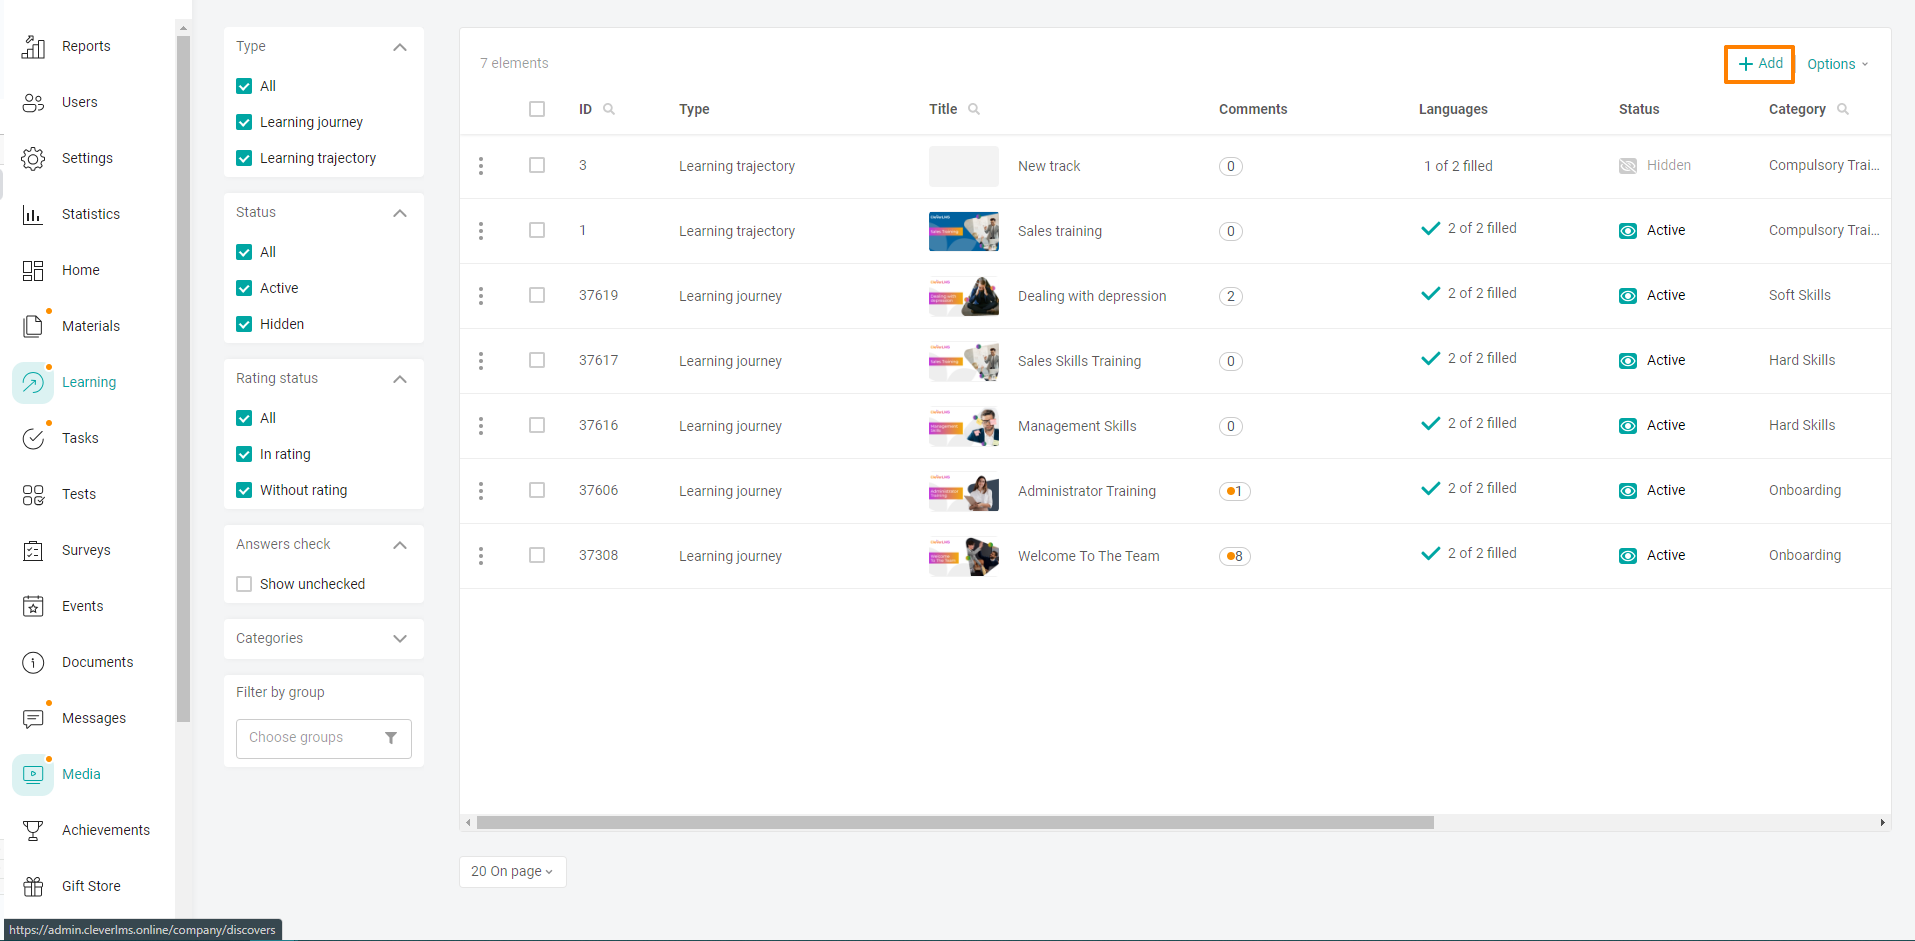Go to Achievements in sidebar menu
The image size is (1915, 941).
coord(106,830)
